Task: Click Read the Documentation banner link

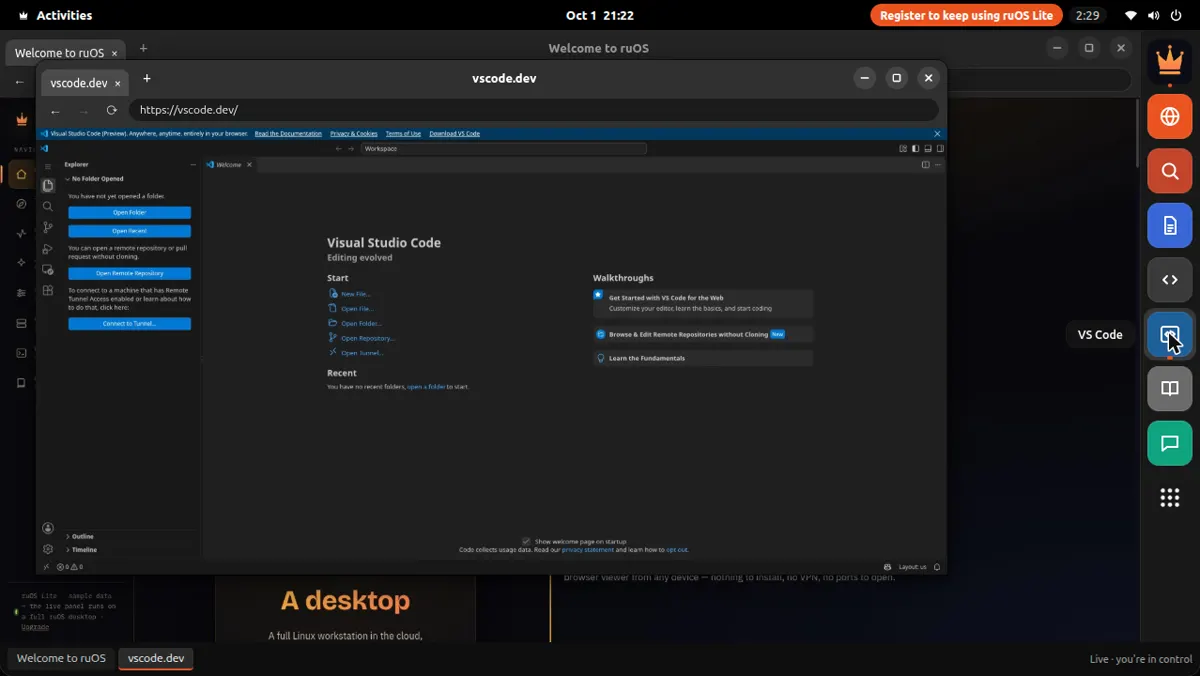Action: point(288,133)
